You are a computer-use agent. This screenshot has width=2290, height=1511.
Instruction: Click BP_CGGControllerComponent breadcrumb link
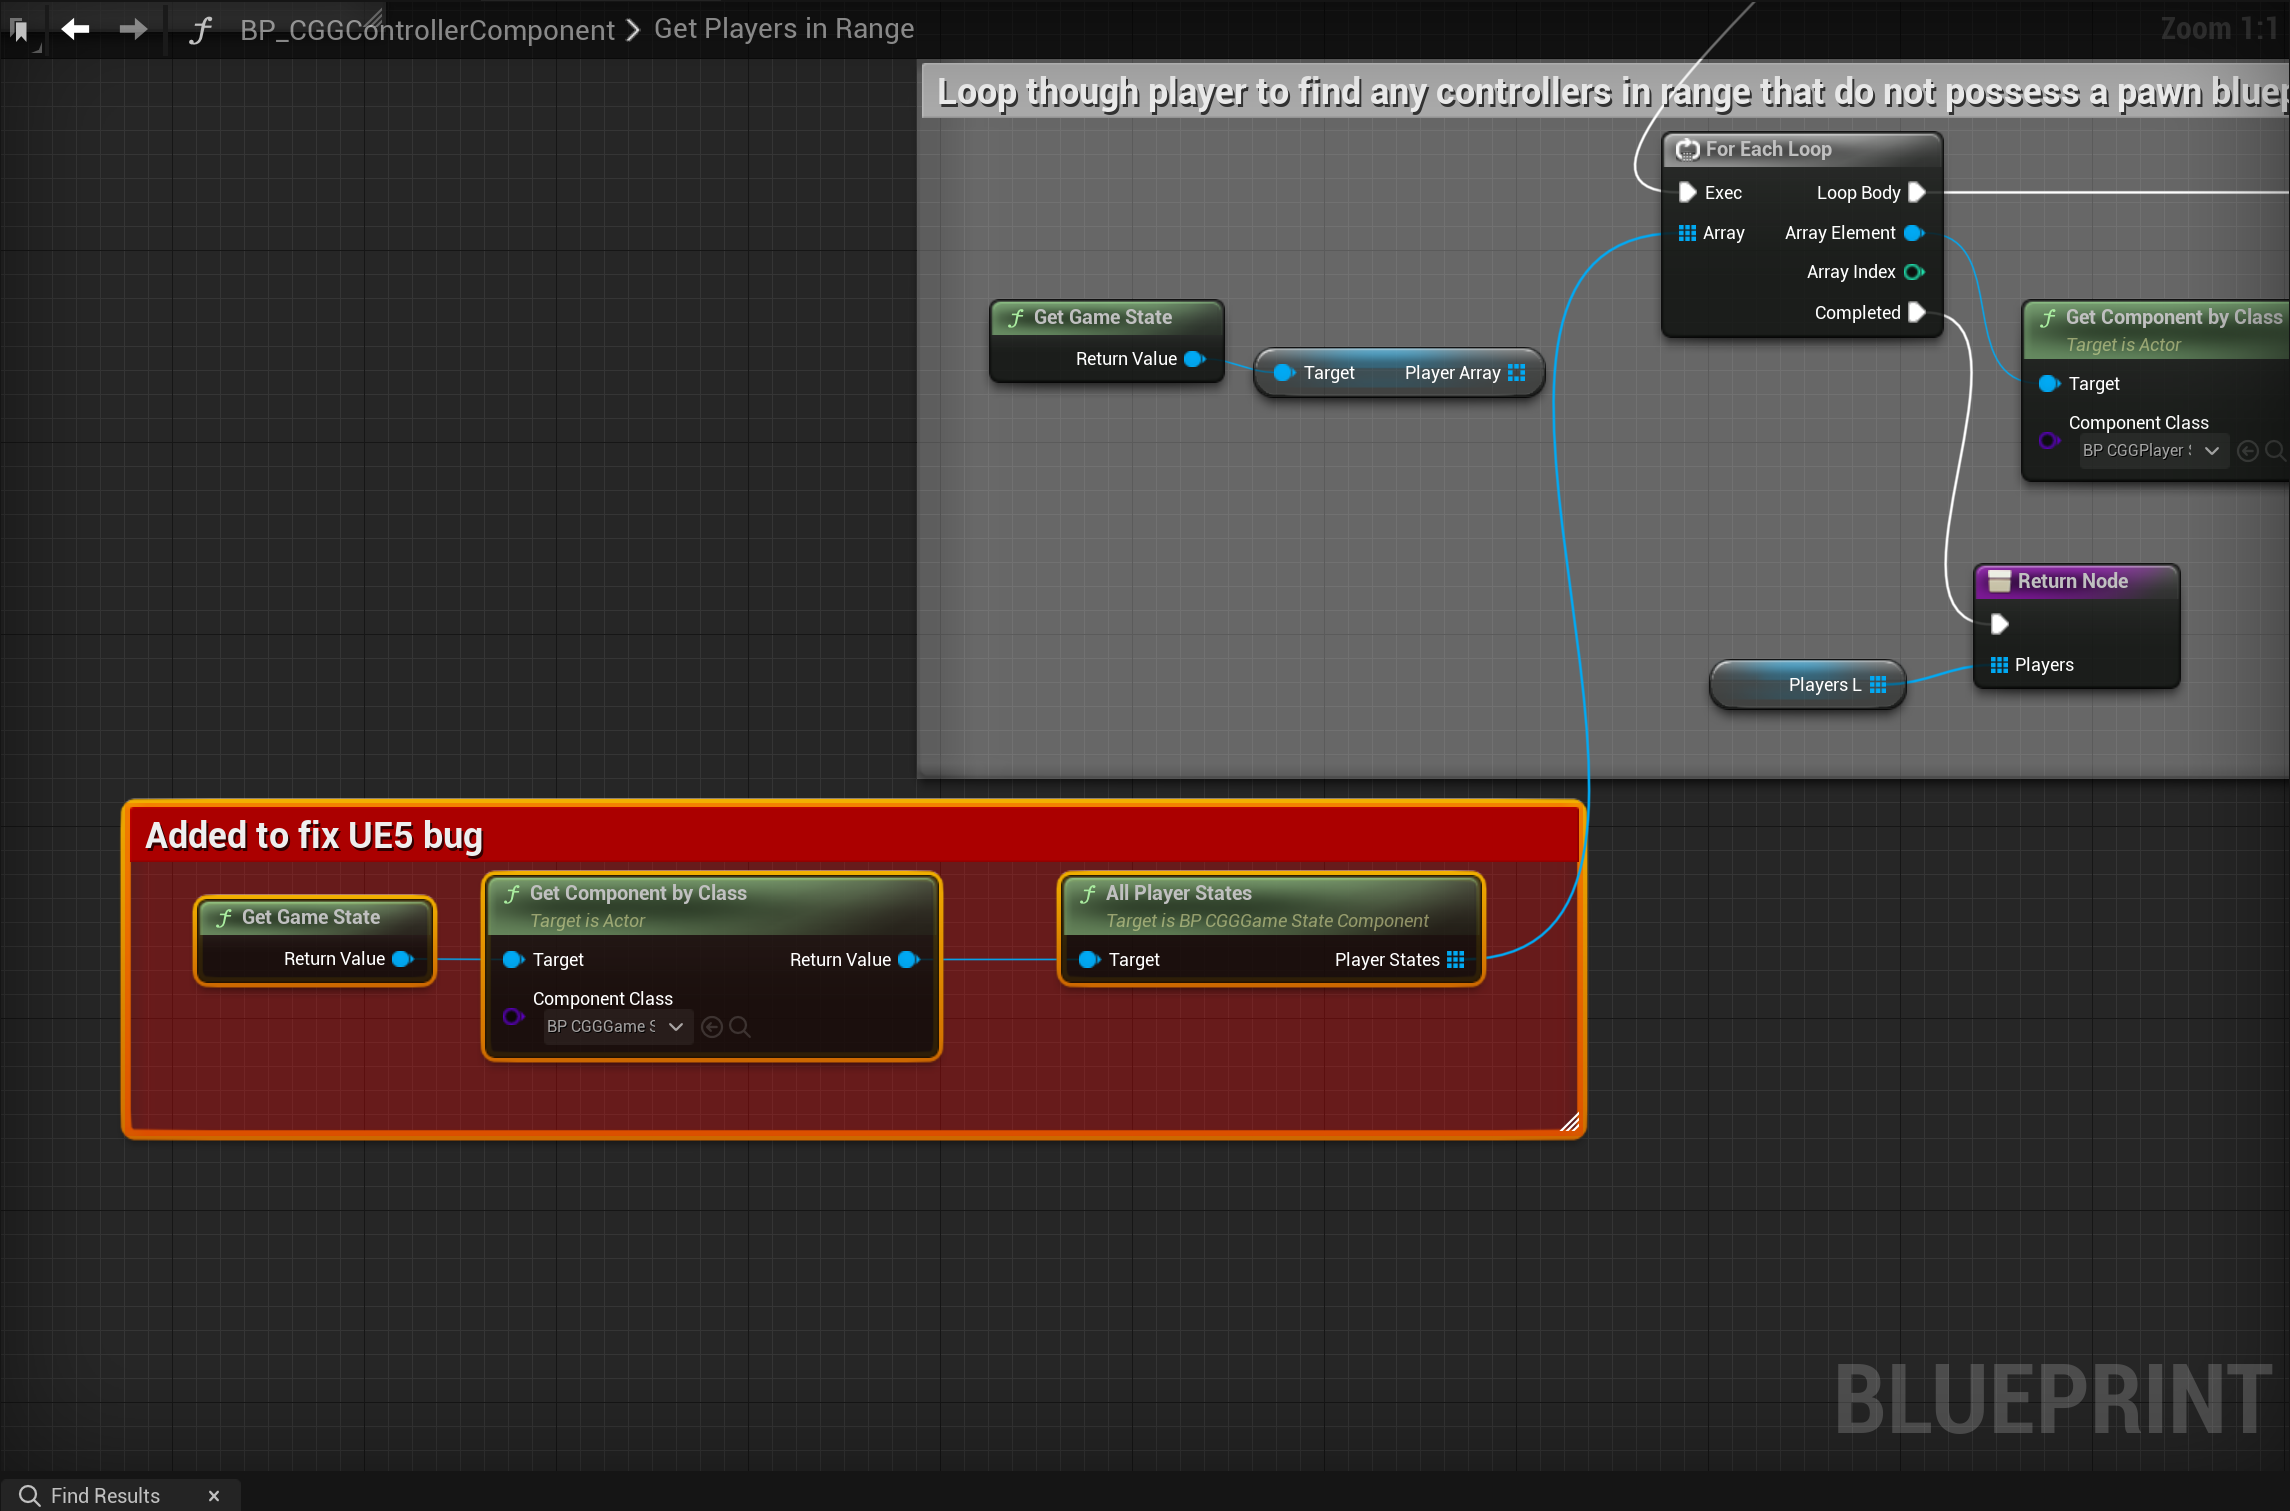427,30
